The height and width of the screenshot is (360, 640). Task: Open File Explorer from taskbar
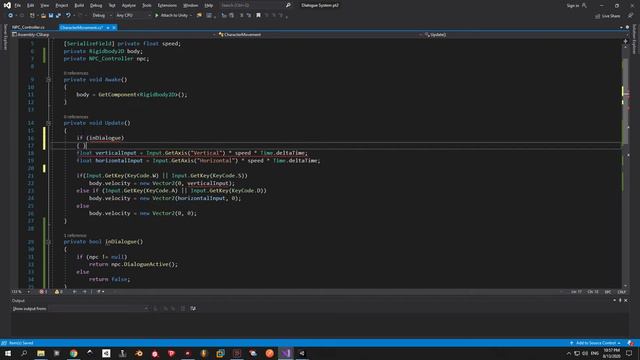41,353
